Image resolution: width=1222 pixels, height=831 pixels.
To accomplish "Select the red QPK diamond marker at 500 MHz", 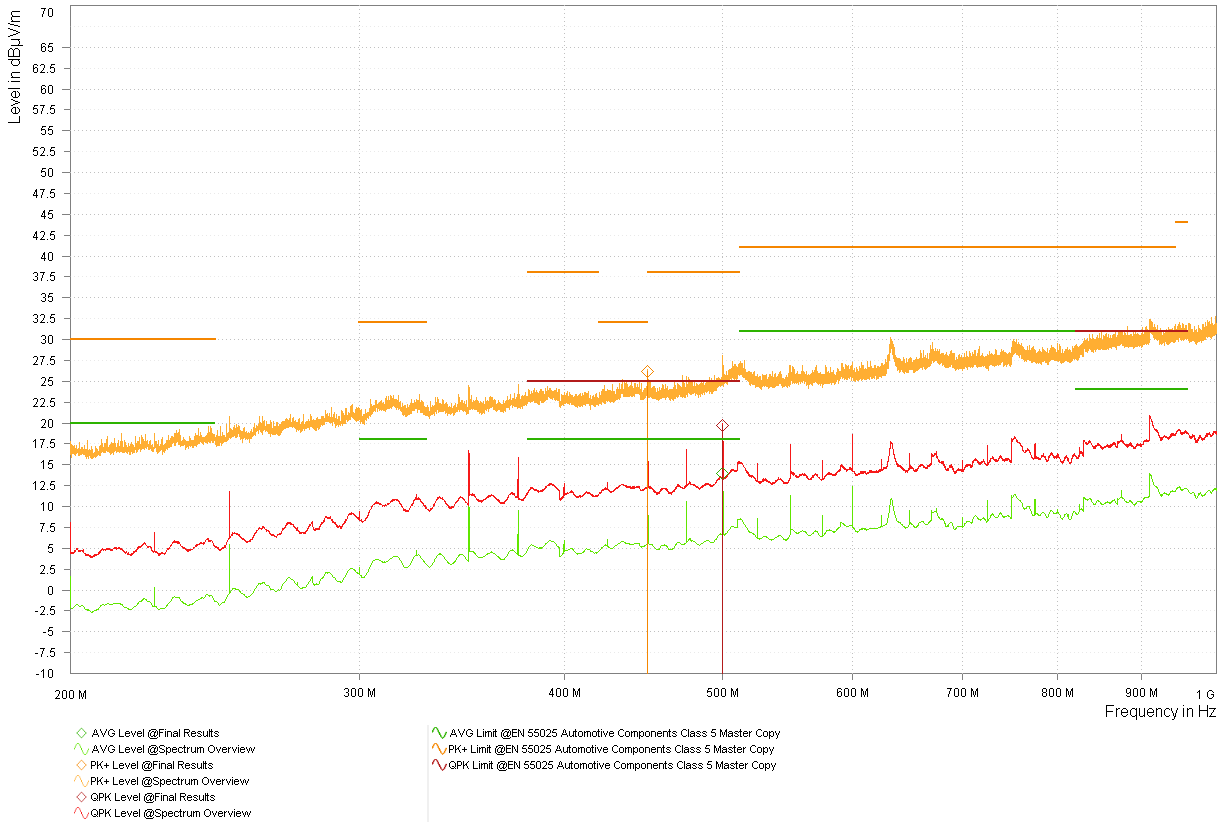I will click(722, 426).
